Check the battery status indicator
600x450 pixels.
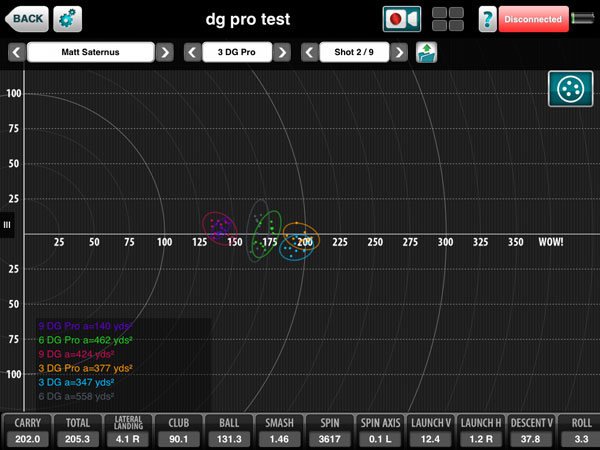point(583,18)
